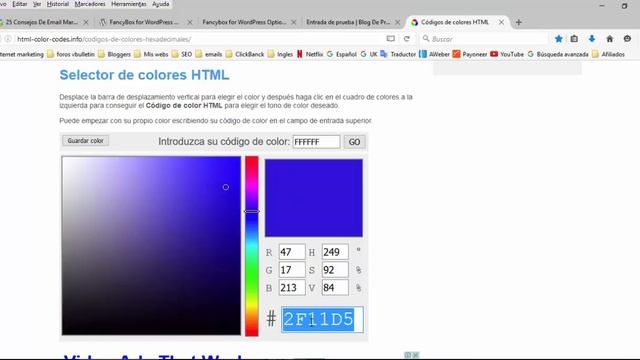The height and width of the screenshot is (360, 640).
Task: Click the Guardar color button
Action: tap(85, 141)
